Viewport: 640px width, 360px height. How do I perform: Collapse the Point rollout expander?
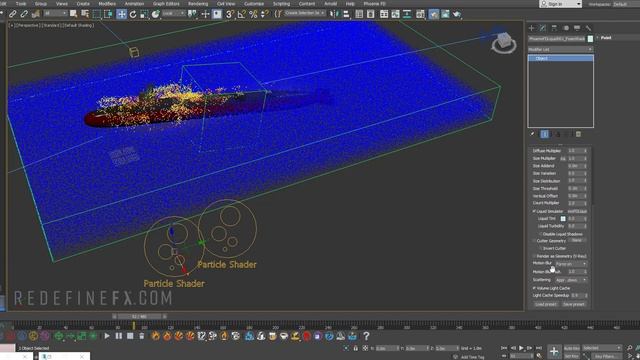tap(598, 38)
